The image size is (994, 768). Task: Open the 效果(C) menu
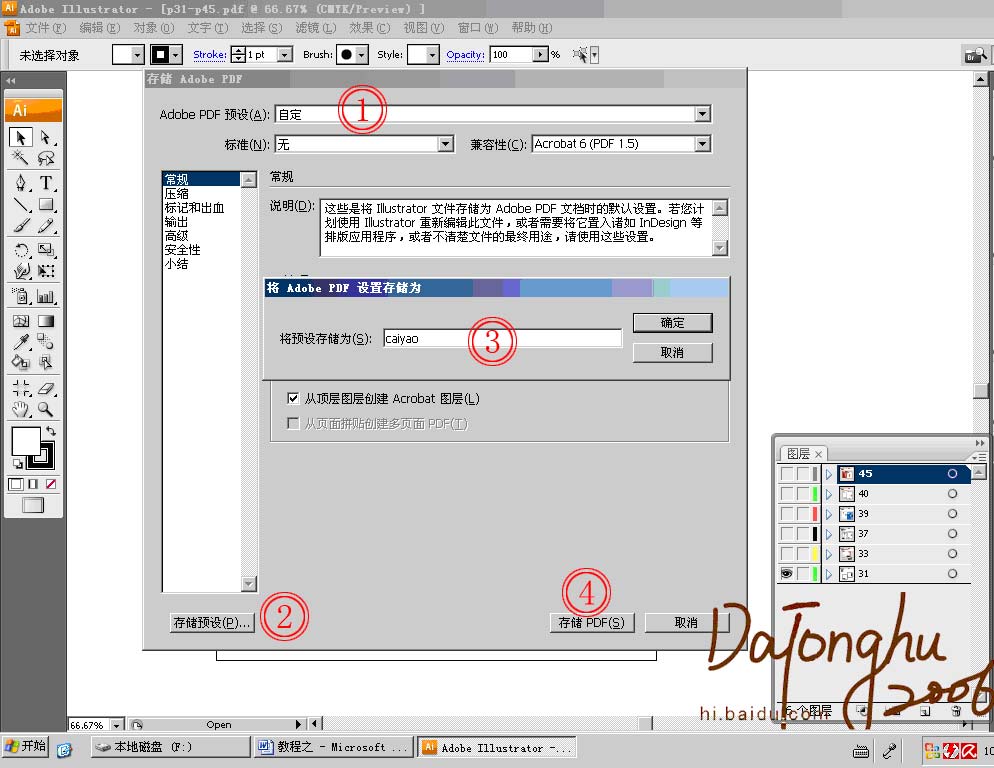point(370,28)
